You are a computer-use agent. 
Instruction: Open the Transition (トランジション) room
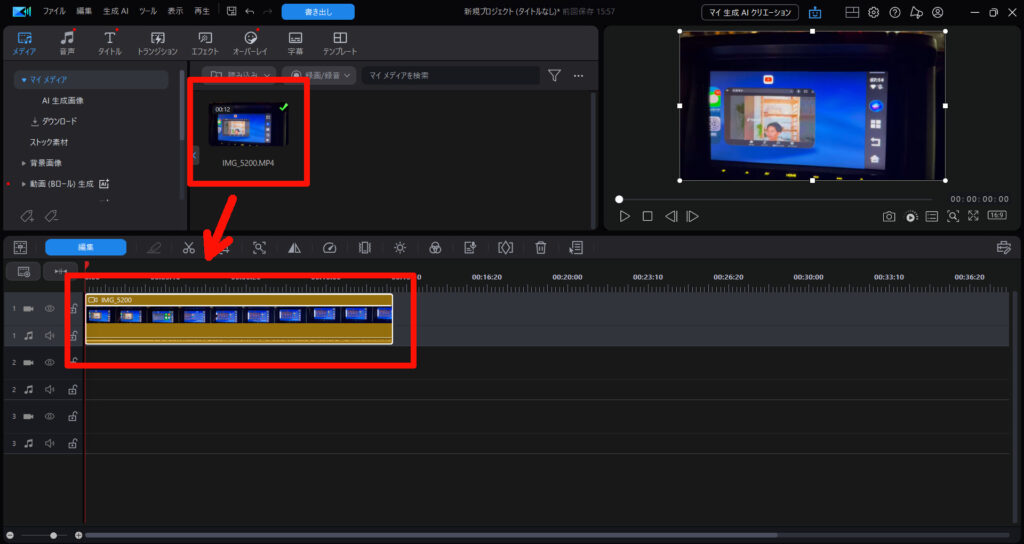click(x=157, y=43)
